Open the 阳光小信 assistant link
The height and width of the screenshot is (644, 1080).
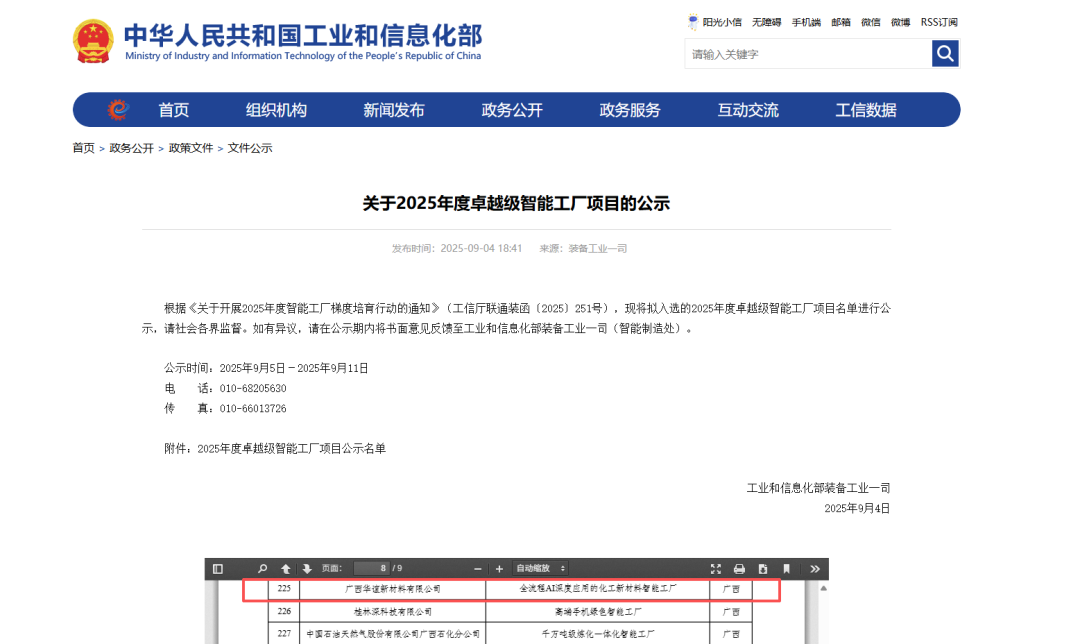pyautogui.click(x=714, y=22)
